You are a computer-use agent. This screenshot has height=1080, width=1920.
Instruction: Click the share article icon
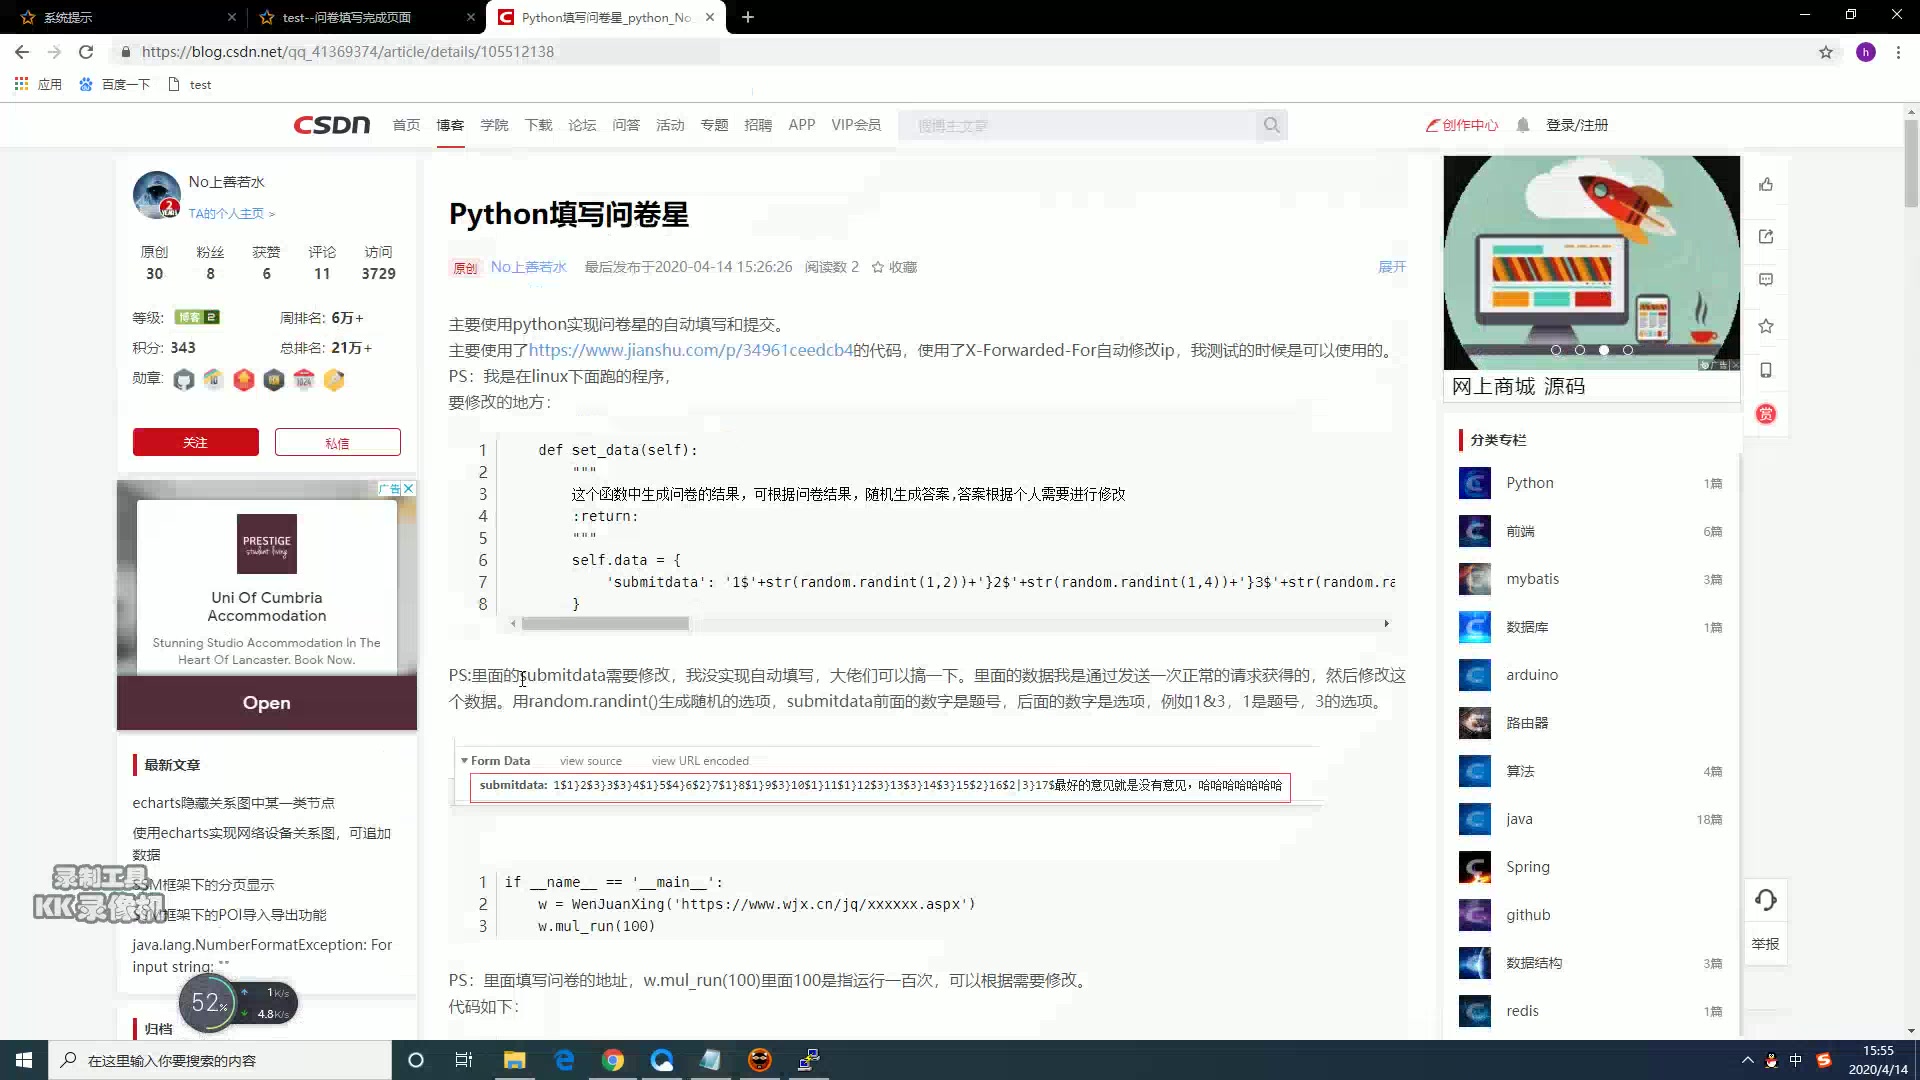(x=1766, y=237)
